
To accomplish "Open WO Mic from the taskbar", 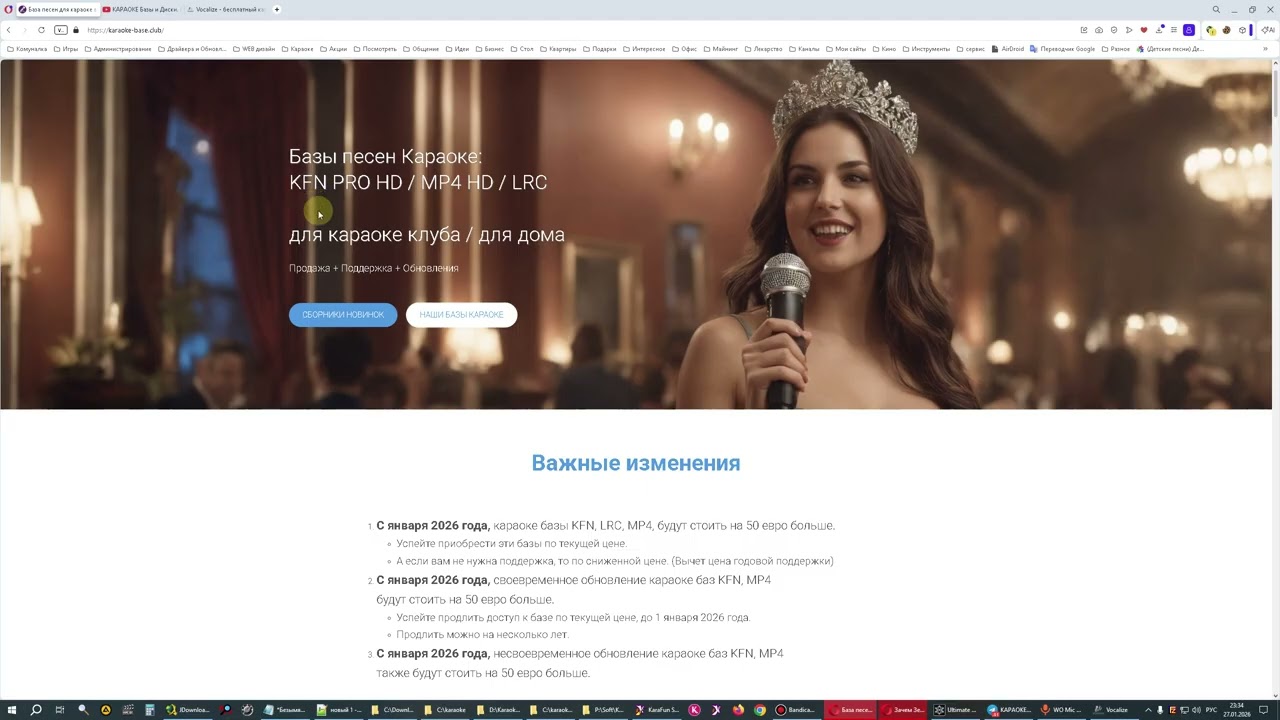I will [1062, 710].
